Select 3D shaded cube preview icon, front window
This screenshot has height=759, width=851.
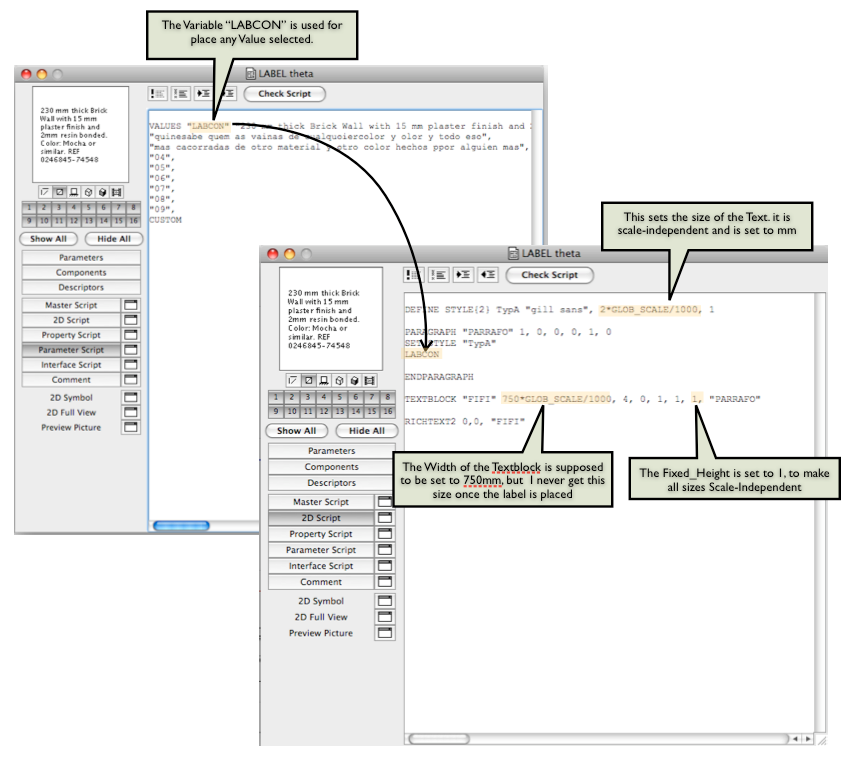(x=354, y=381)
